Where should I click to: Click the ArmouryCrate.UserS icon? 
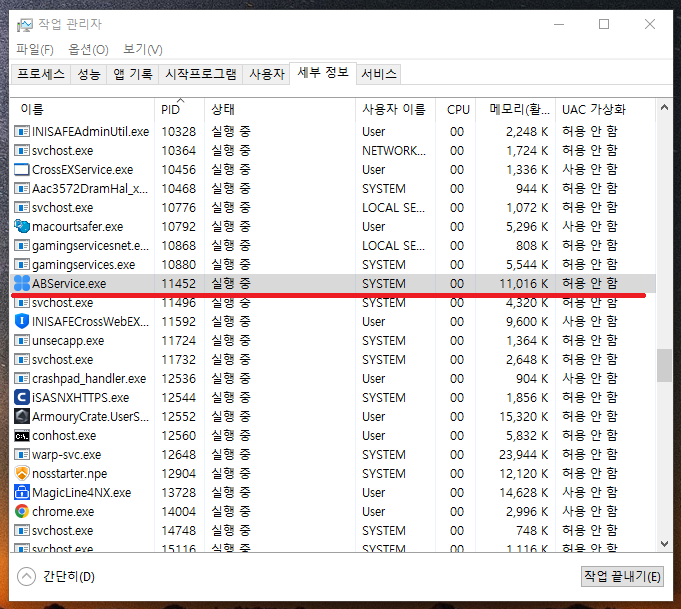(x=22, y=417)
